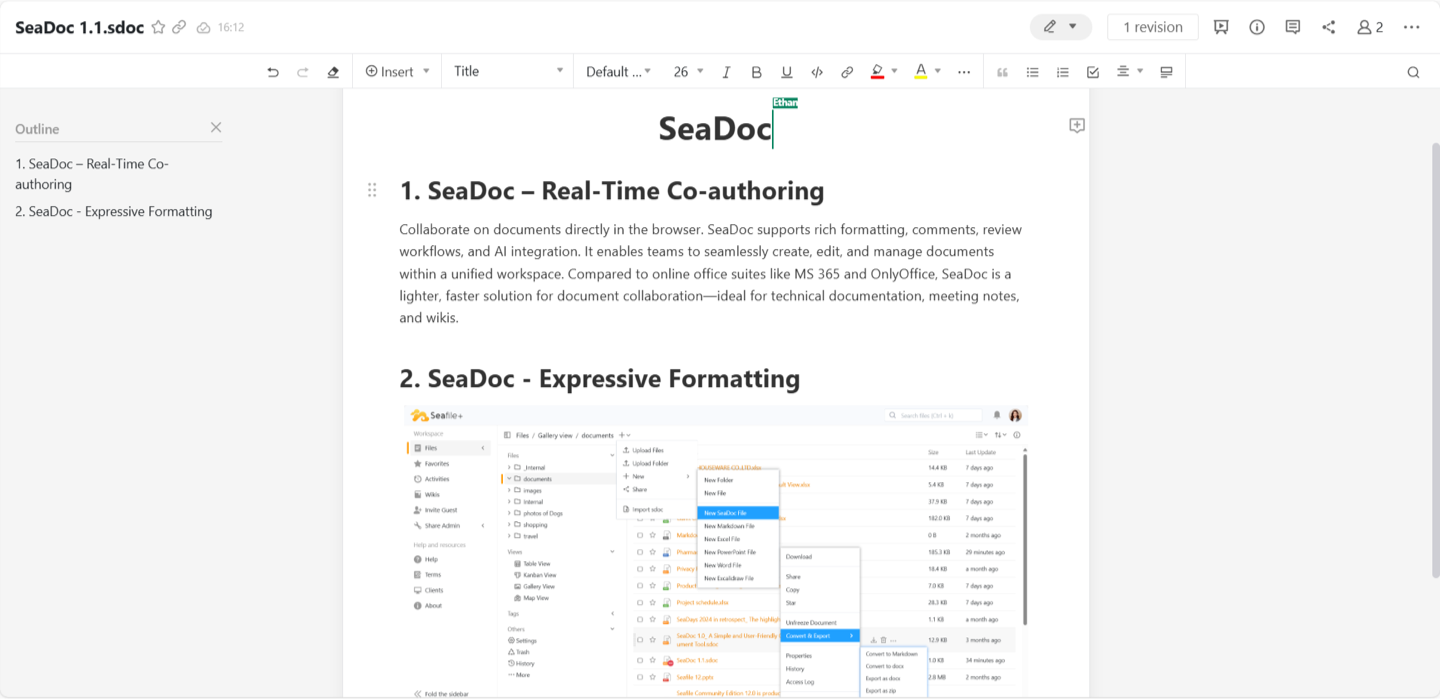Image resolution: width=1440 pixels, height=699 pixels.
Task: Undo the last edit
Action: [273, 72]
